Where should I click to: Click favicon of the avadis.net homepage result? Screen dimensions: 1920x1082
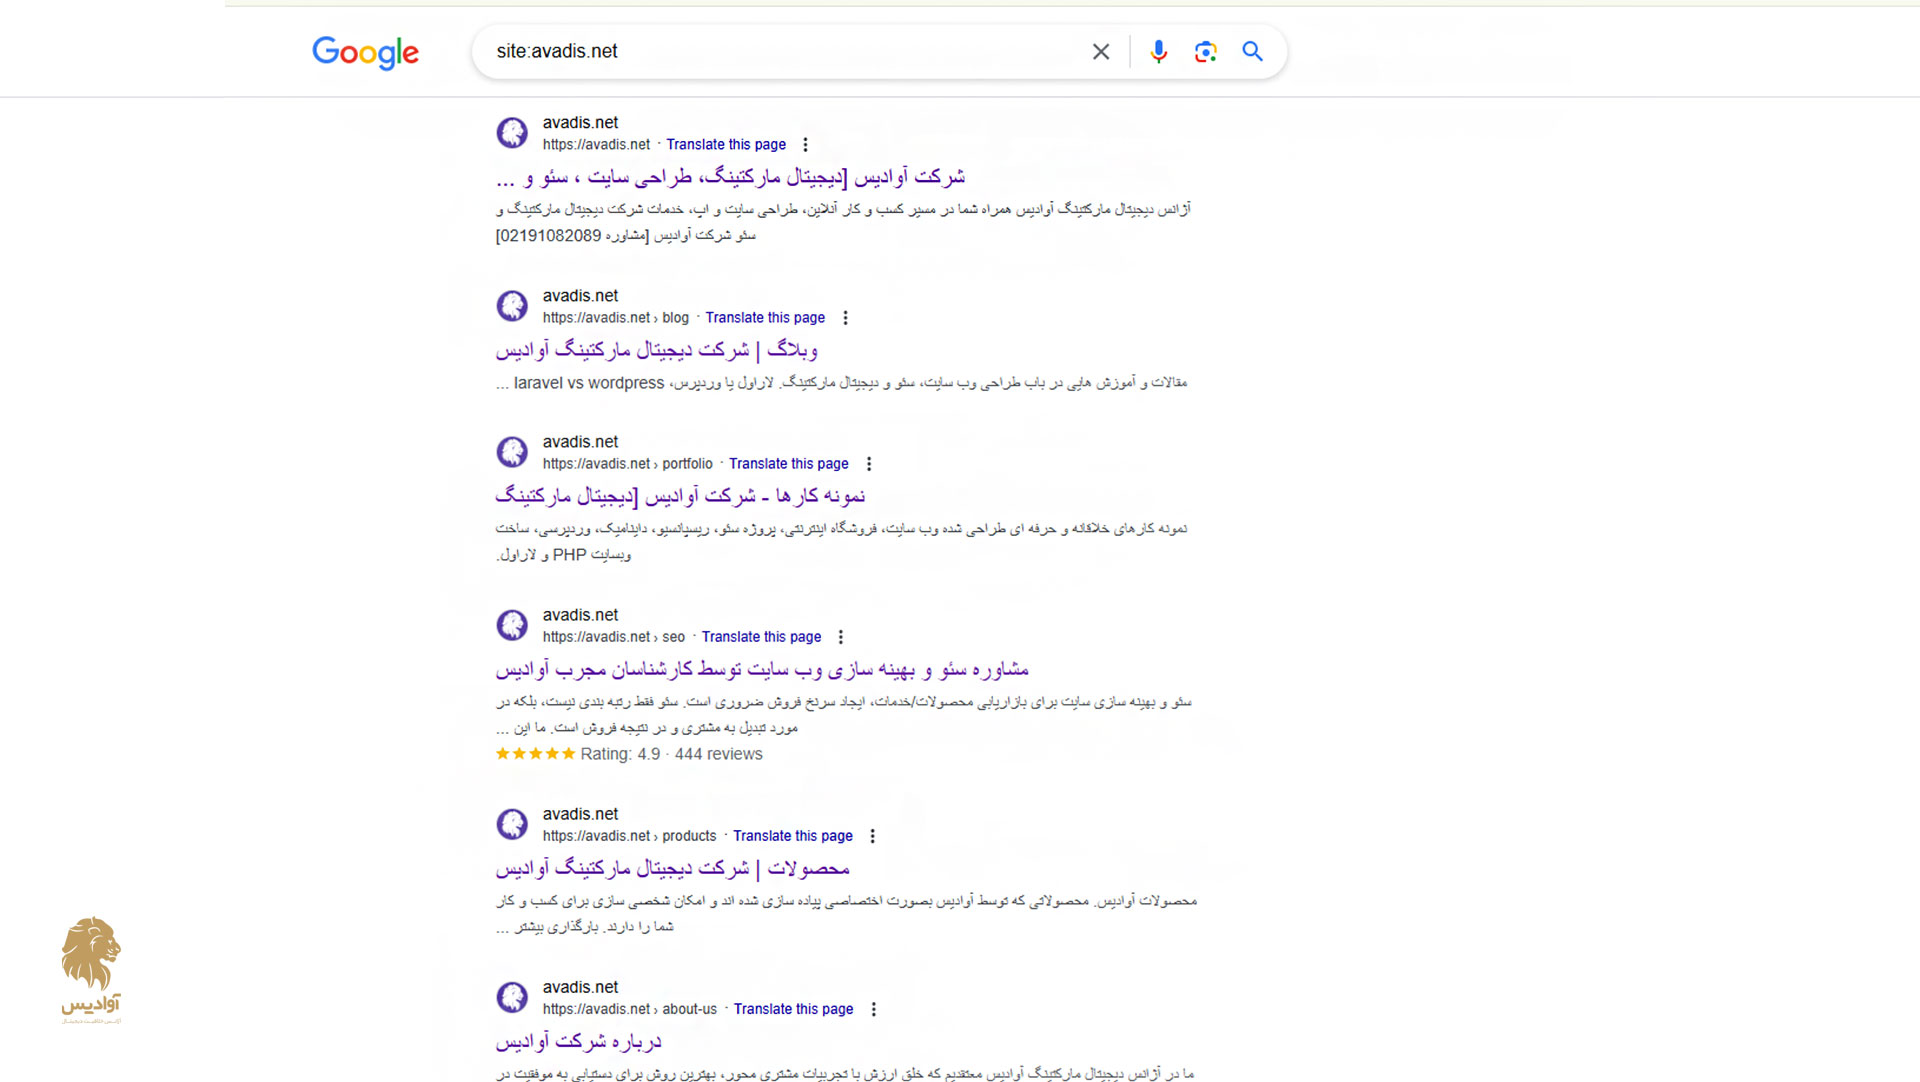[512, 133]
